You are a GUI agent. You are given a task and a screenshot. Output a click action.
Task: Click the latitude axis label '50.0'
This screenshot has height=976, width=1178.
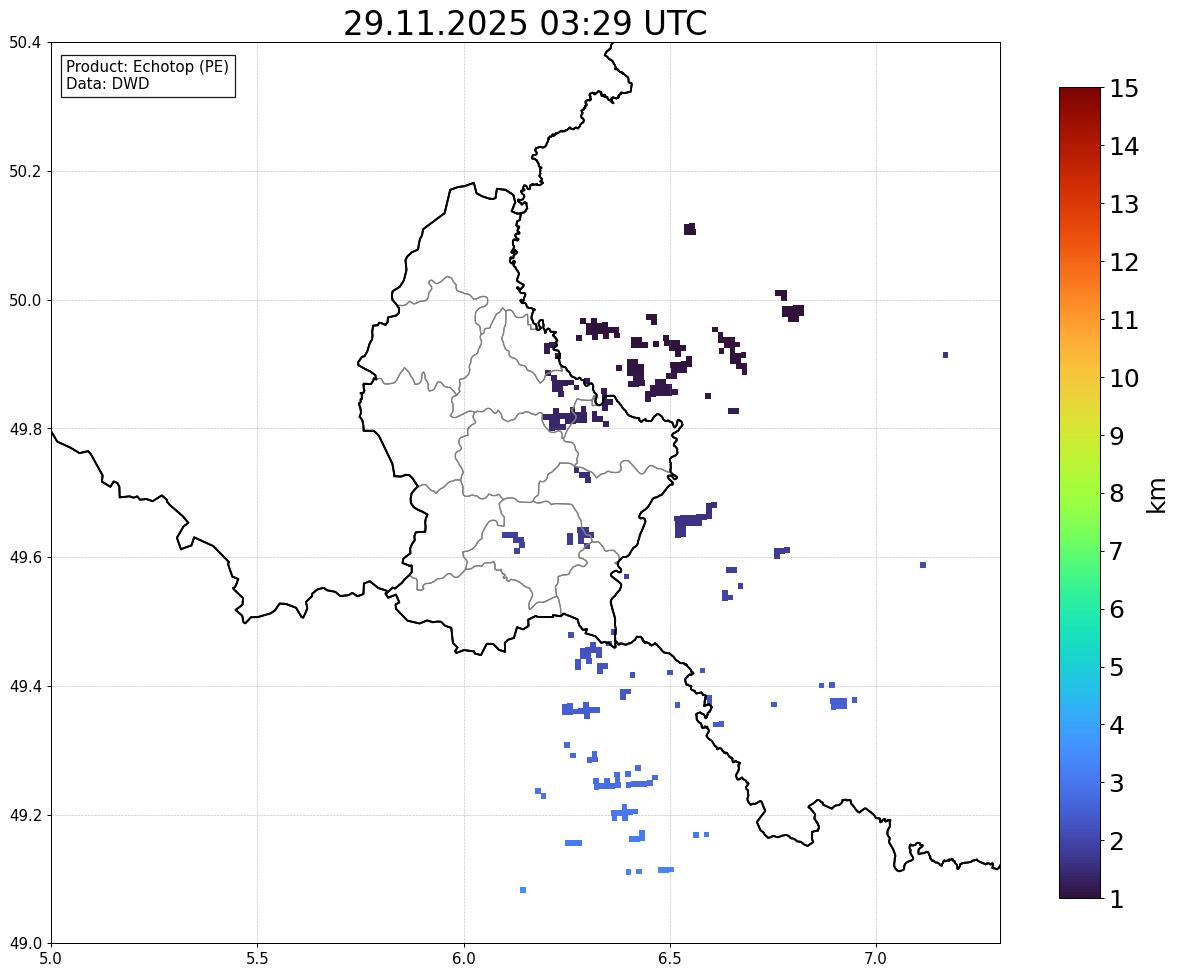coord(25,301)
